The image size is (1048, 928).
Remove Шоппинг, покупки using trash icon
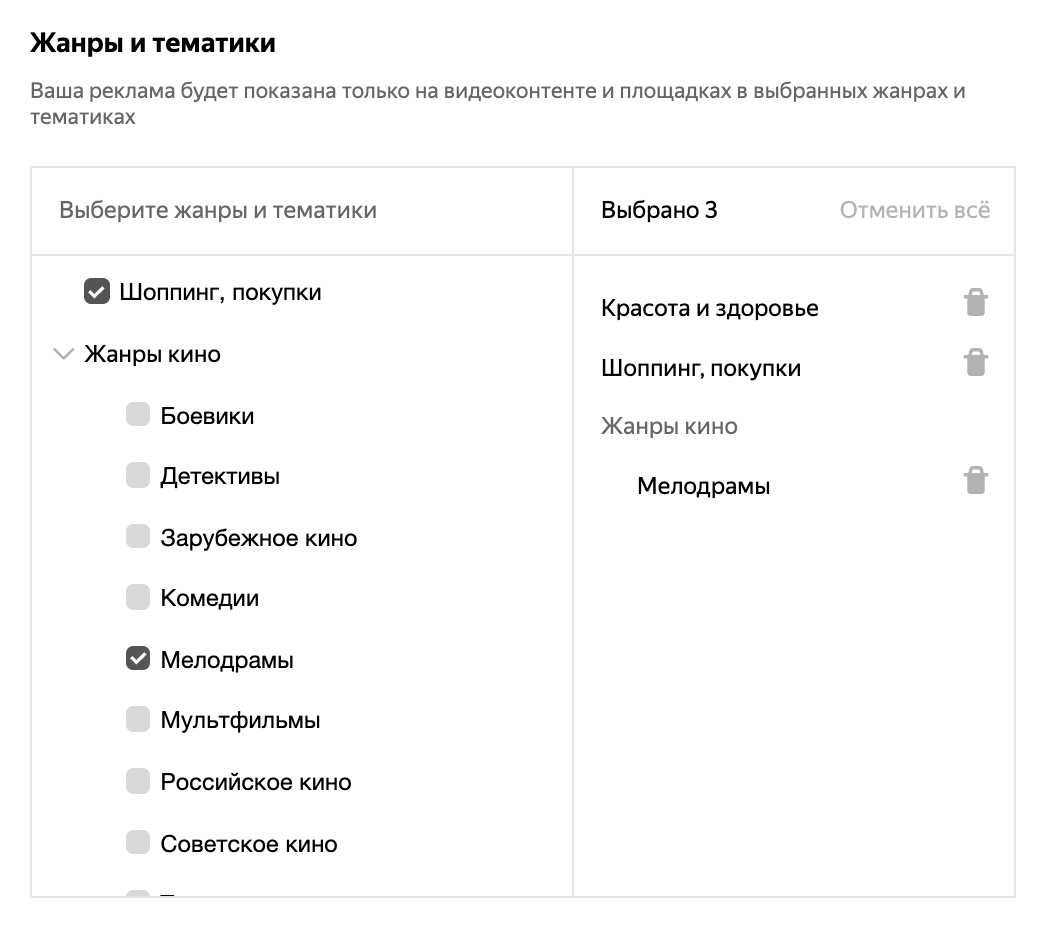975,362
